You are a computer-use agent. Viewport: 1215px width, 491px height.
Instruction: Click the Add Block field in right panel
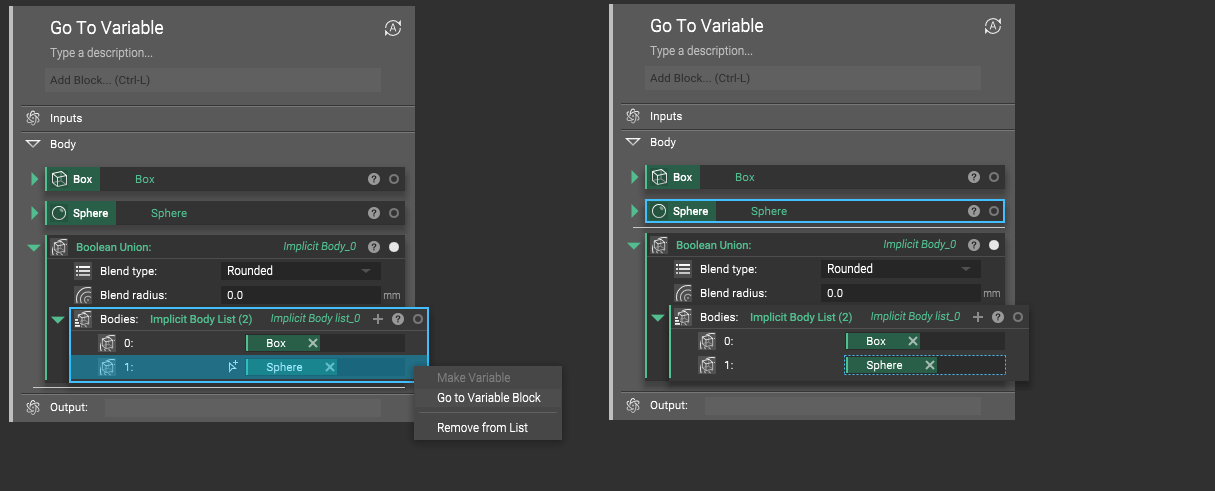(x=813, y=78)
